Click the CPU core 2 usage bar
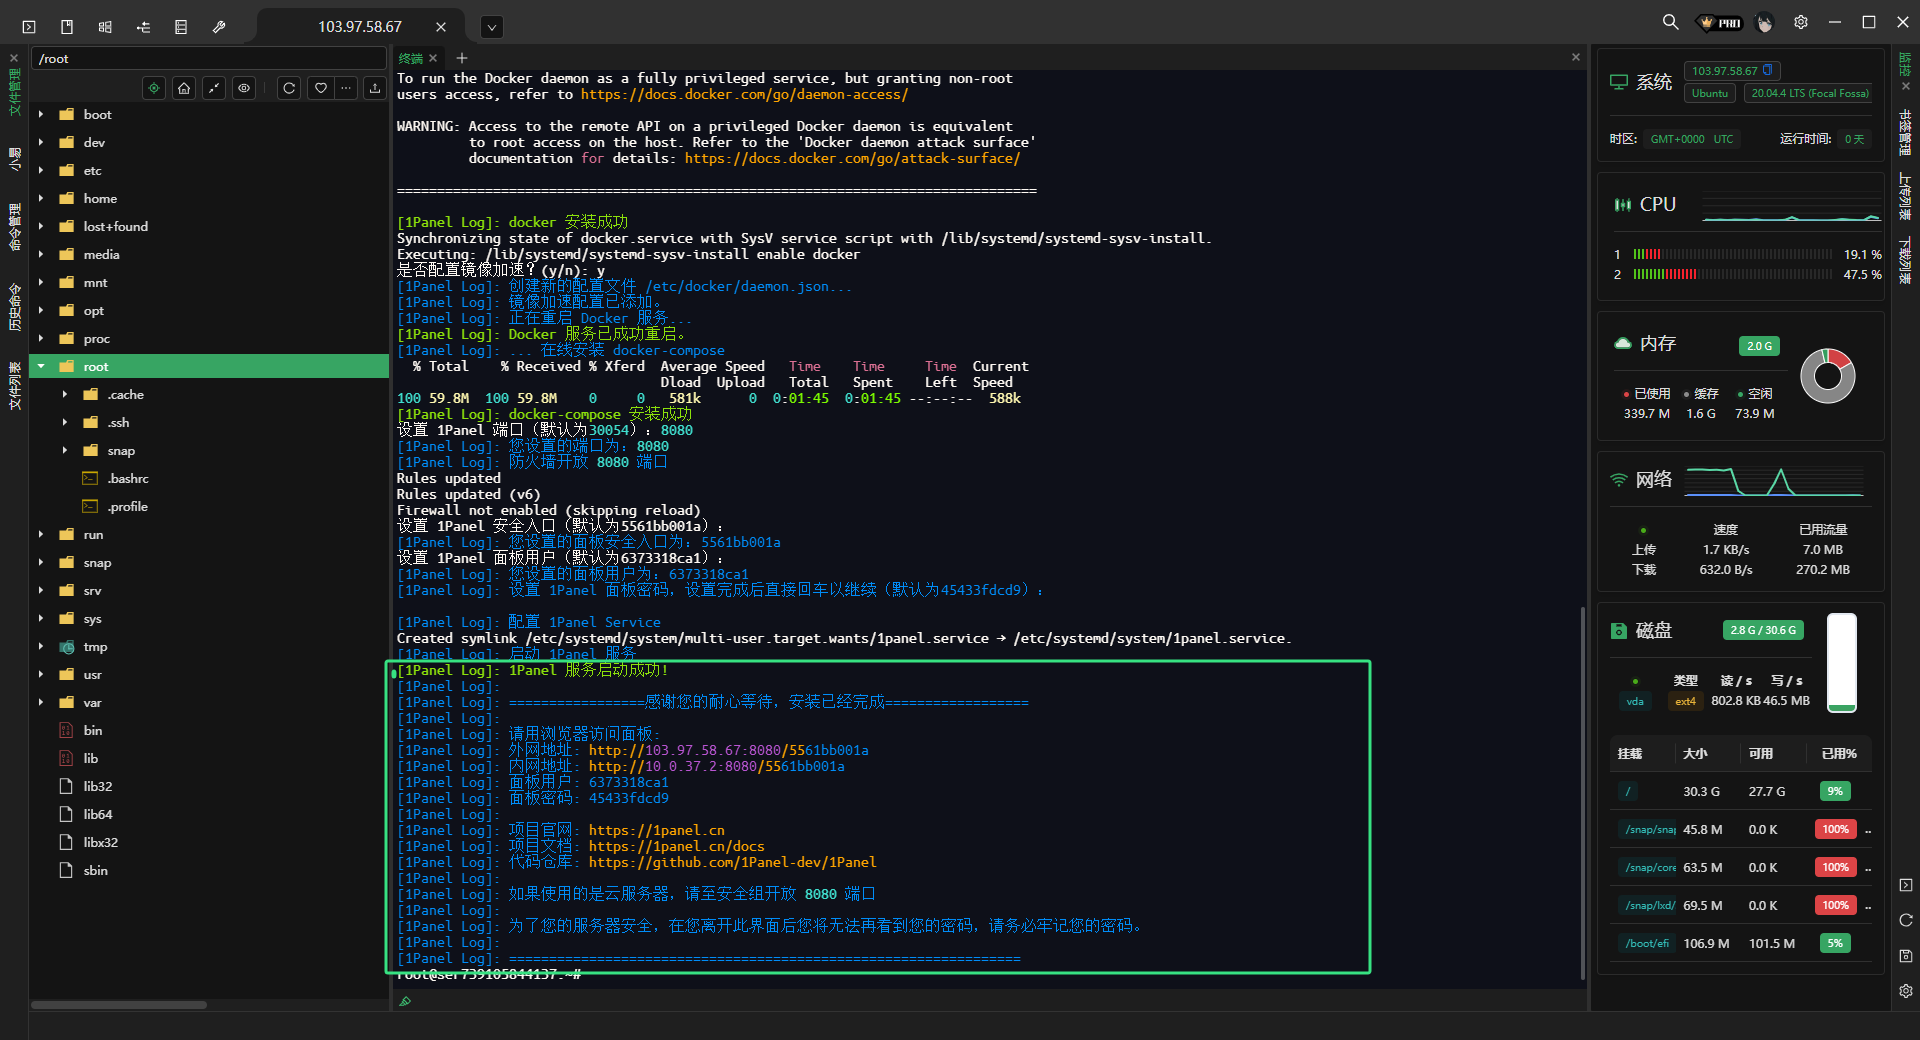Viewport: 1920px width, 1040px height. pyautogui.click(x=1732, y=274)
